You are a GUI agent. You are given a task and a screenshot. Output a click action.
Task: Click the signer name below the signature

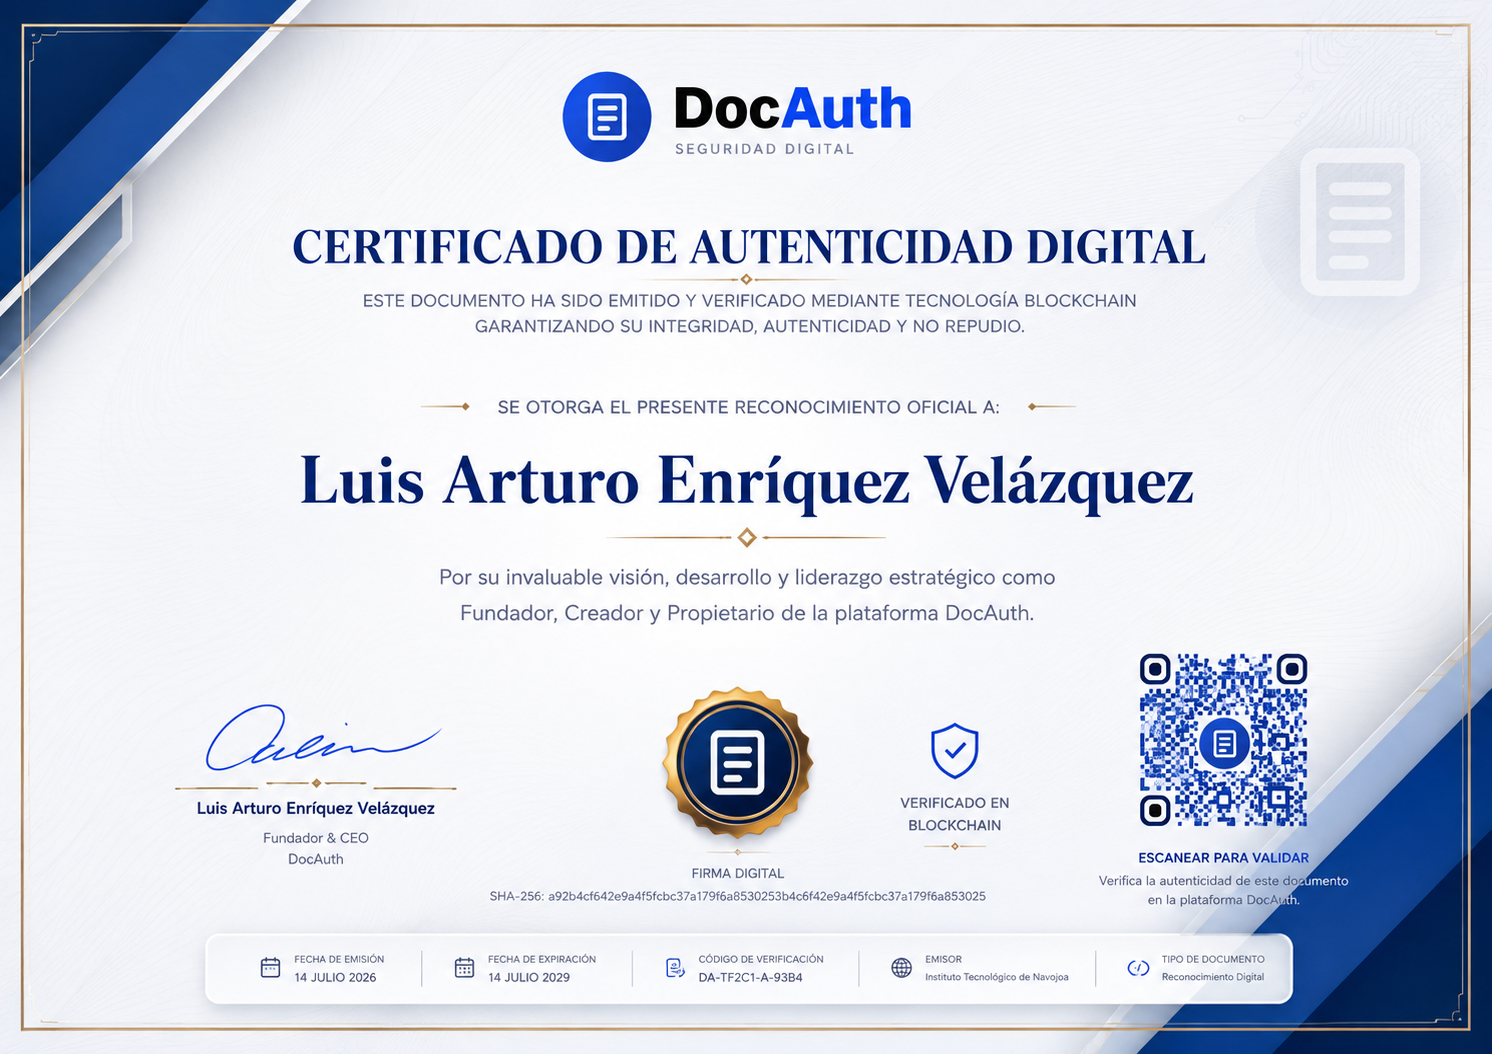pyautogui.click(x=316, y=808)
